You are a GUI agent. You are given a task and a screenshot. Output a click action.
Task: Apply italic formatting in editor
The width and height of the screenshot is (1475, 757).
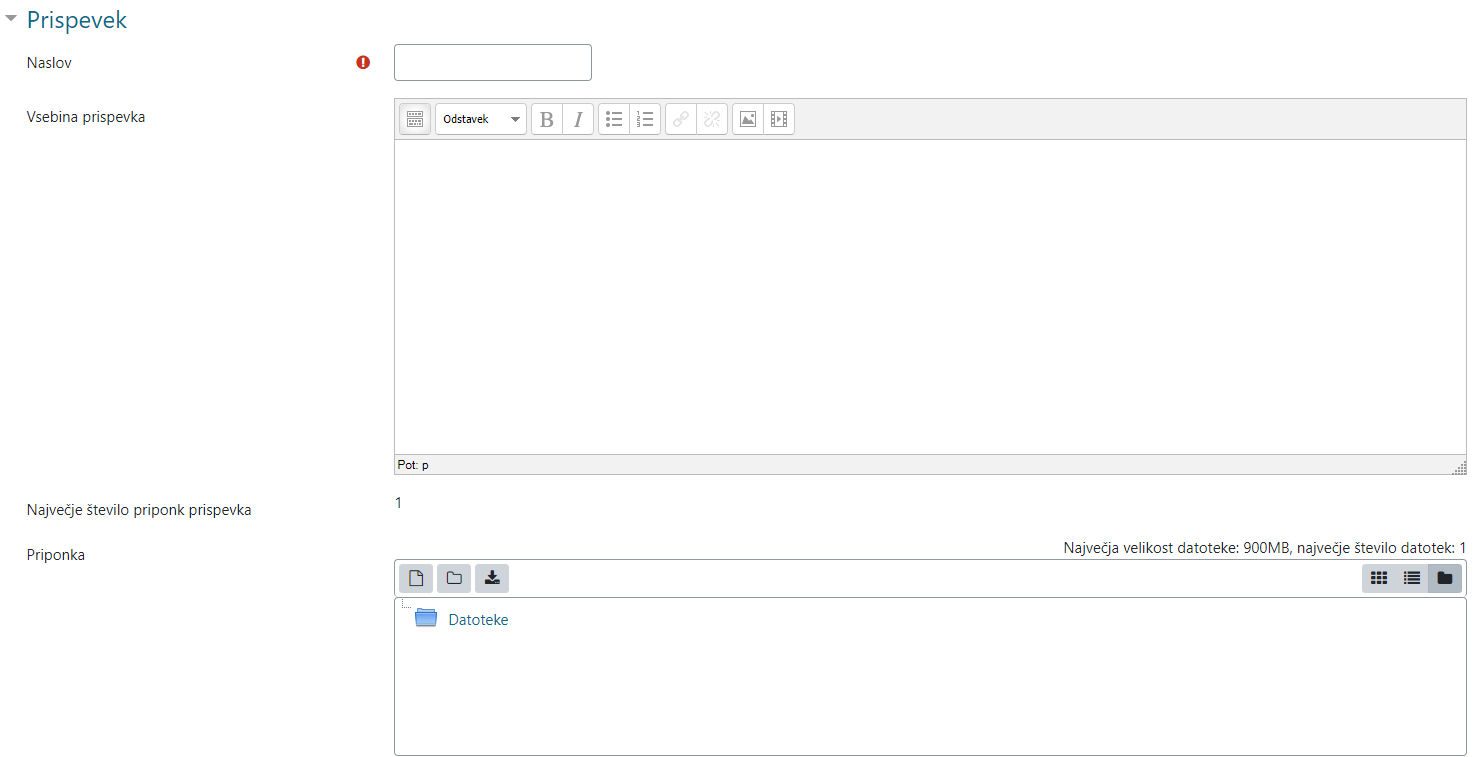[x=578, y=119]
